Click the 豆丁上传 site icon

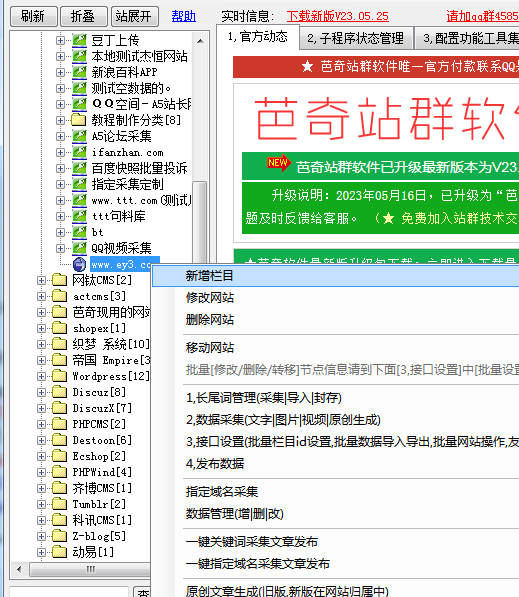79,40
